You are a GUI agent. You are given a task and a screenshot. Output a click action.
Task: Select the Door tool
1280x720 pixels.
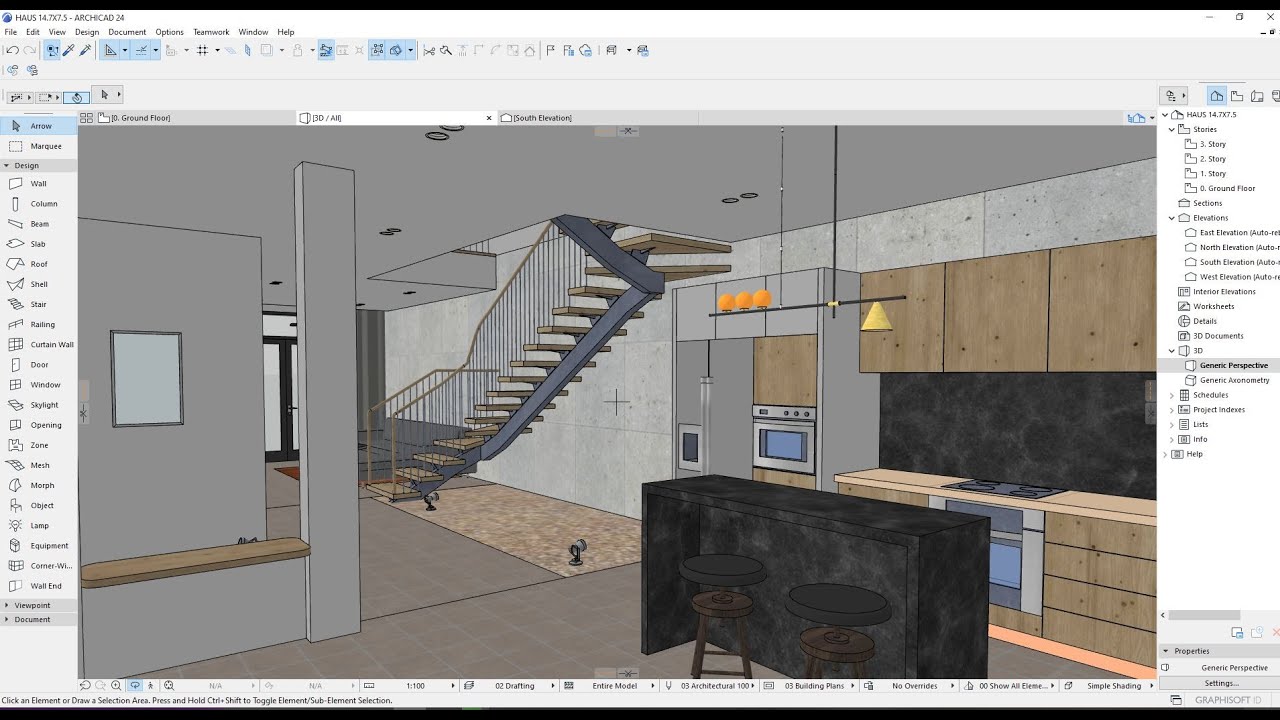pyautogui.click(x=39, y=365)
